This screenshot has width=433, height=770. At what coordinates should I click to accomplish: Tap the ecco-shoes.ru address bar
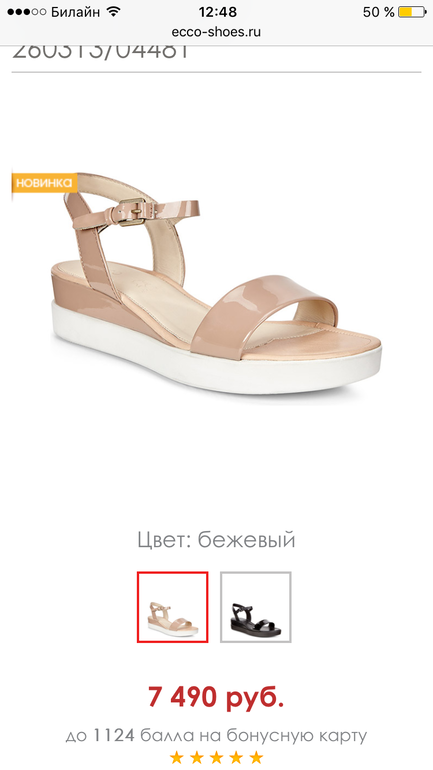click(216, 32)
